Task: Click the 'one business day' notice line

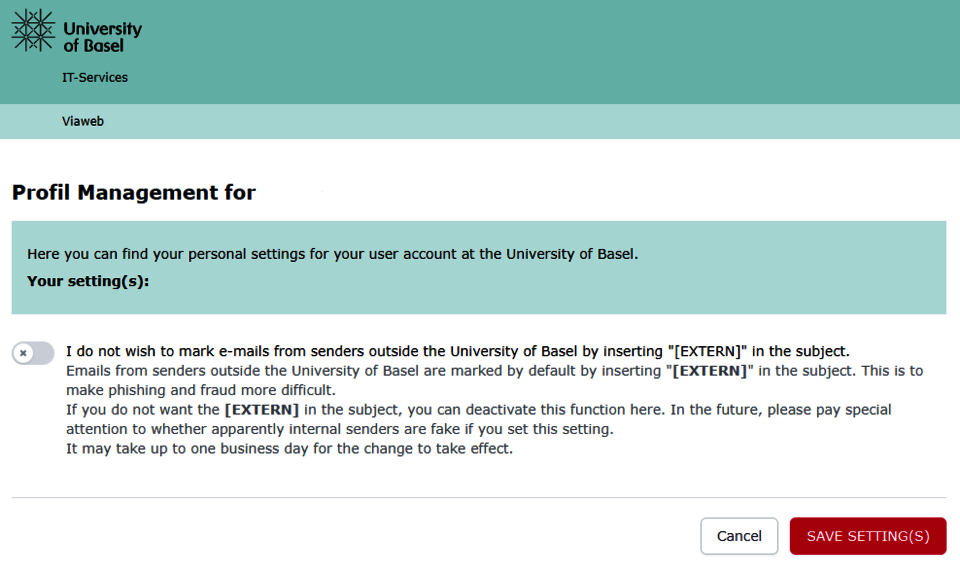Action: click(290, 449)
